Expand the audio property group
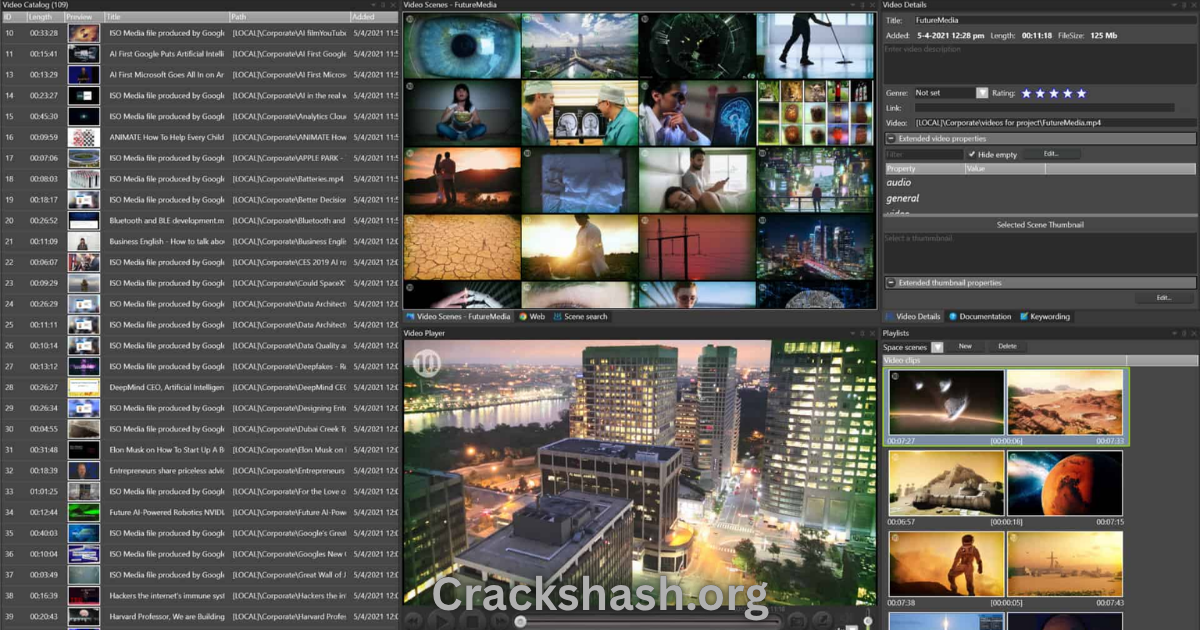 tap(899, 183)
